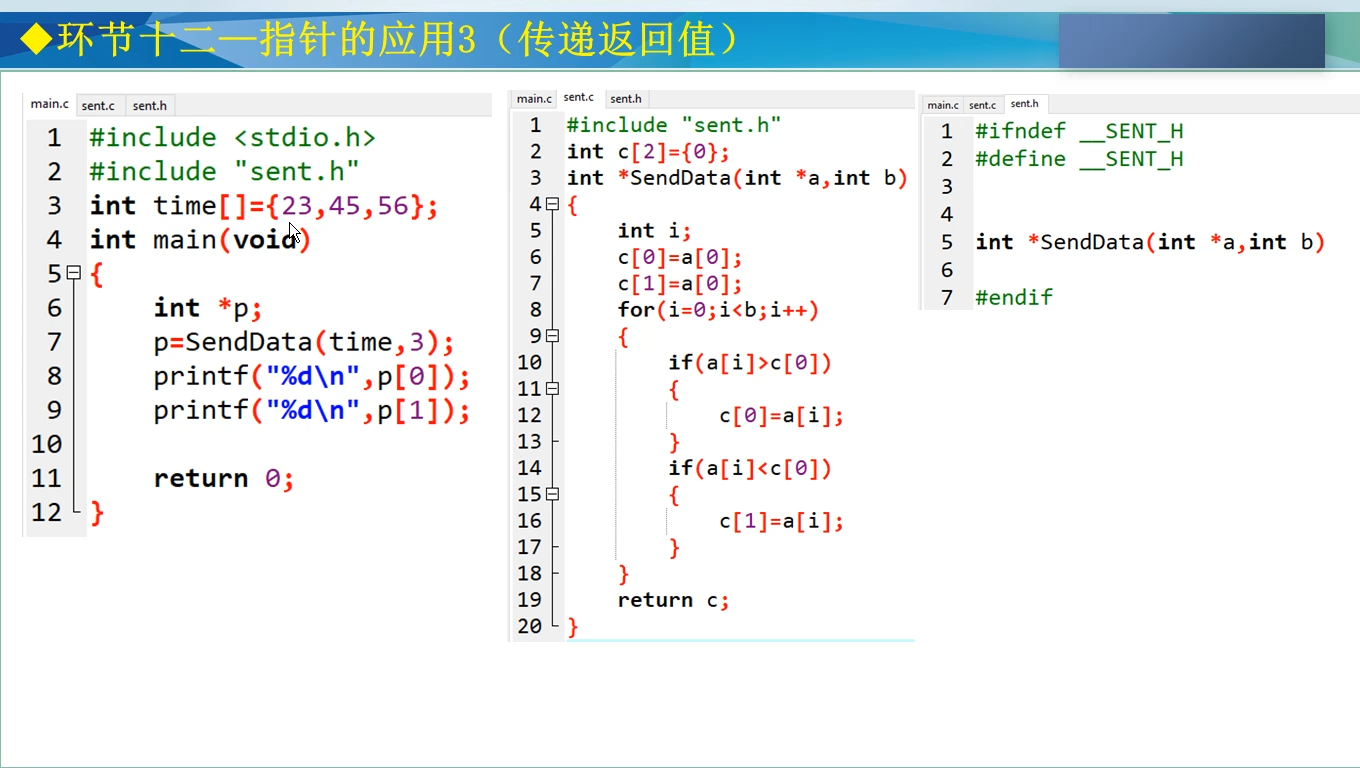Viewport: 1360px width, 768px height.
Task: Click the SendData definition on sent.c line 3
Action: point(737,178)
